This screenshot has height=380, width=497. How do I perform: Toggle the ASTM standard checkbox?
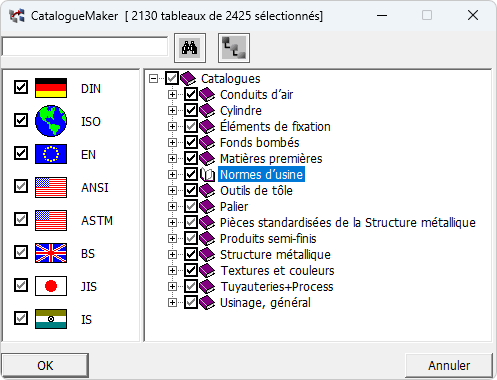pyautogui.click(x=21, y=219)
